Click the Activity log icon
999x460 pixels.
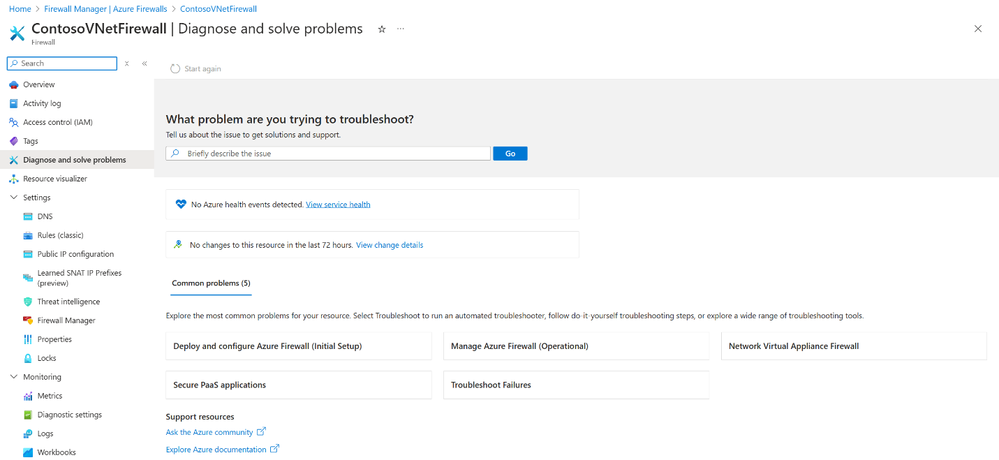point(13,103)
